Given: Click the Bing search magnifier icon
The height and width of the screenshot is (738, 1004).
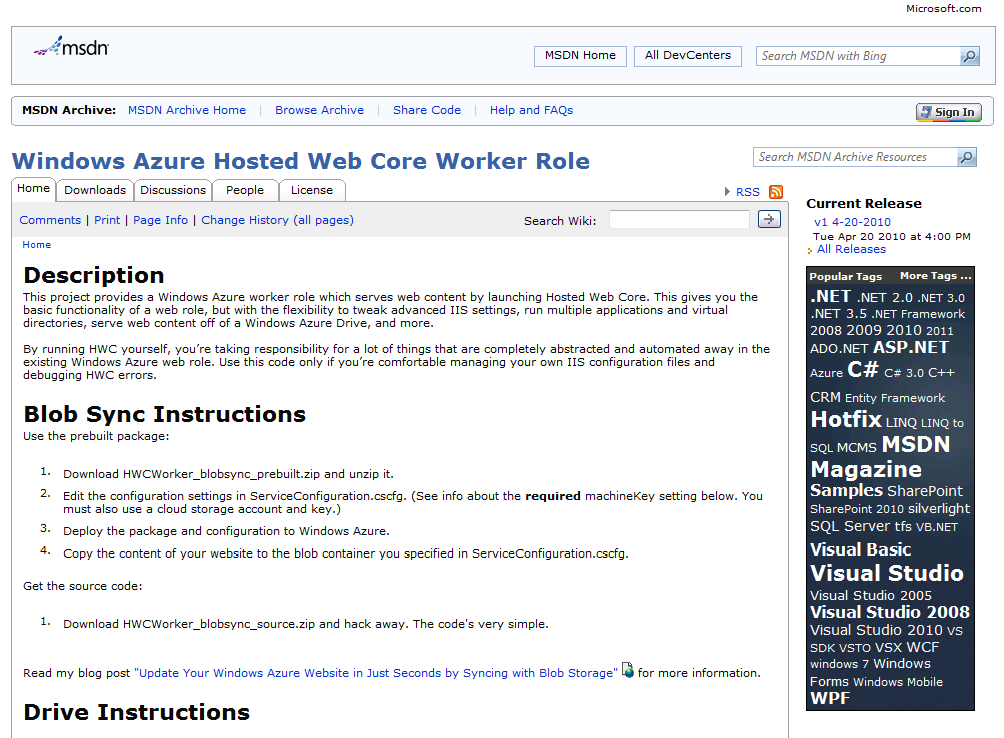Looking at the screenshot, I should coord(969,56).
